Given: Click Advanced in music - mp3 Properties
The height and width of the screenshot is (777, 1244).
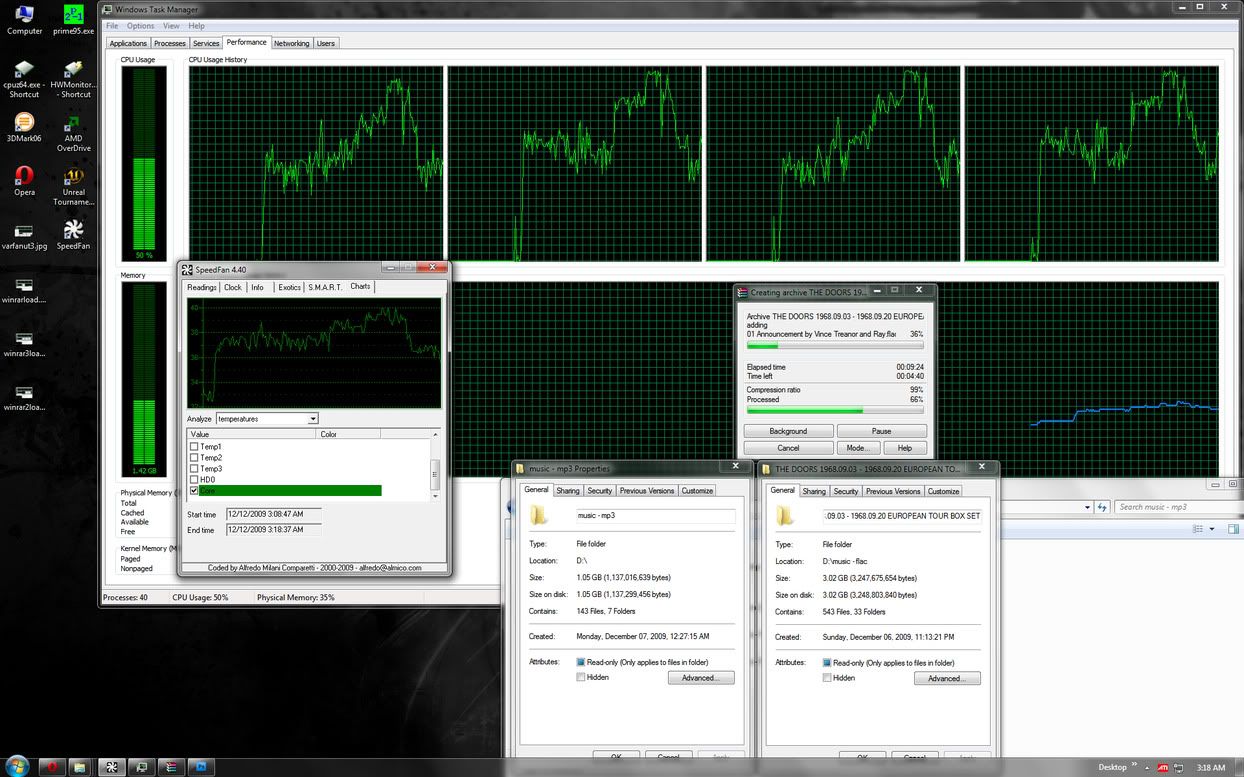Looking at the screenshot, I should [x=700, y=678].
